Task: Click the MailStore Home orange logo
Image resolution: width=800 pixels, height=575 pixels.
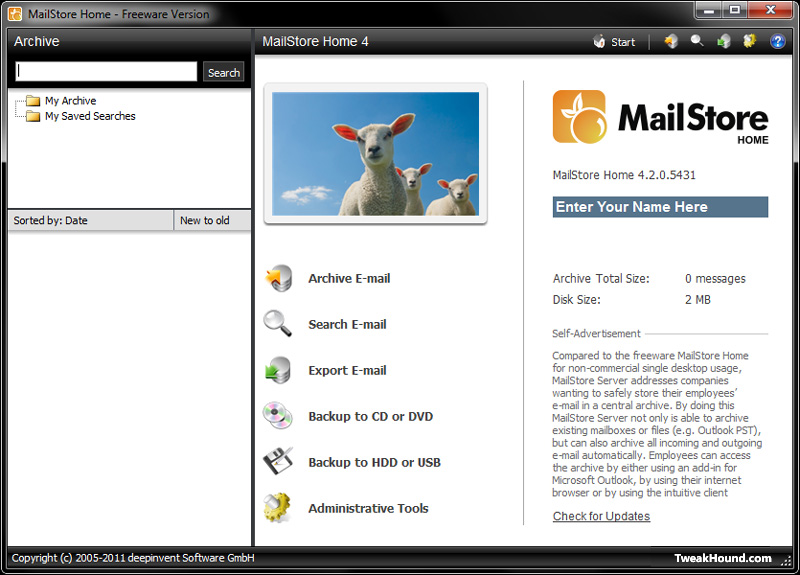Action: coord(580,117)
